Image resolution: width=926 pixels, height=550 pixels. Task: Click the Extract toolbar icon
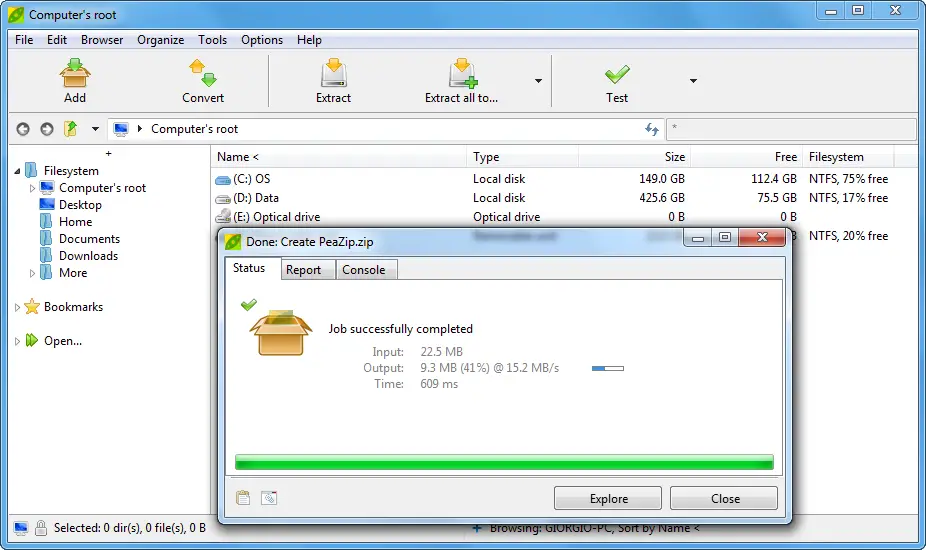pos(334,73)
